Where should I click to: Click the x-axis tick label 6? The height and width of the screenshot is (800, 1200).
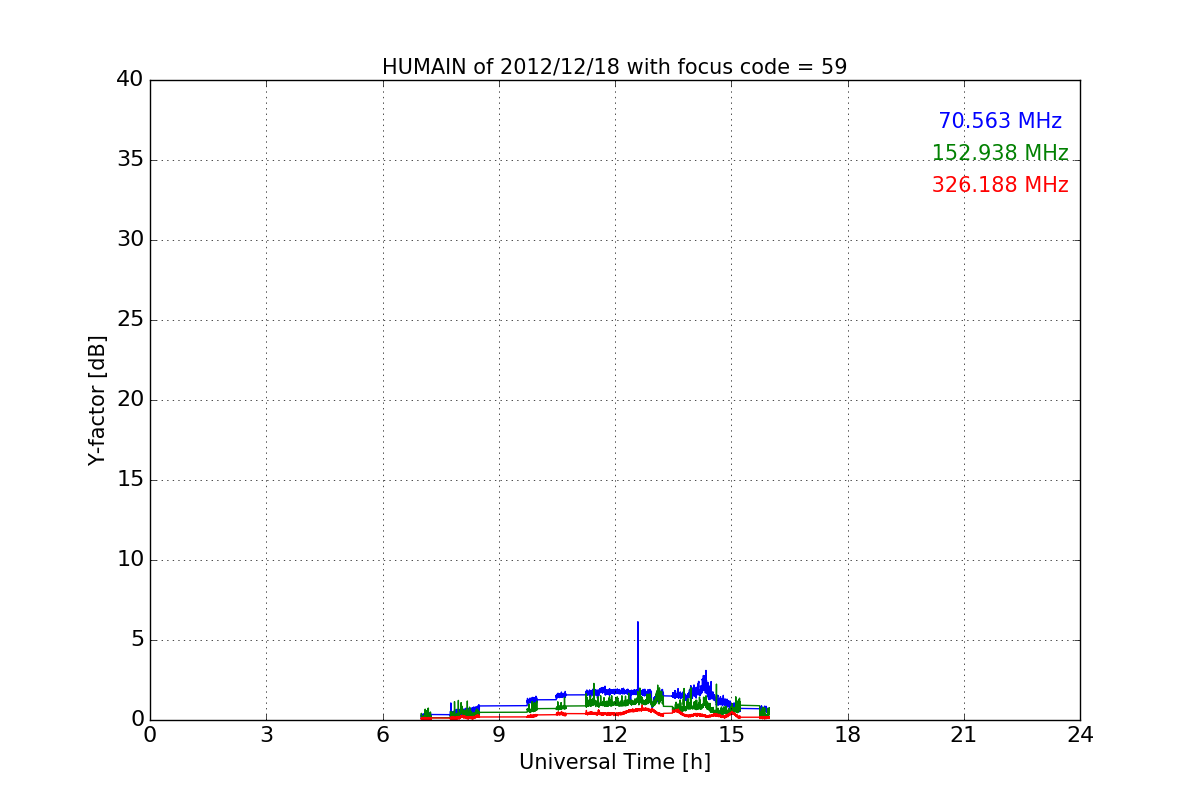pos(383,735)
